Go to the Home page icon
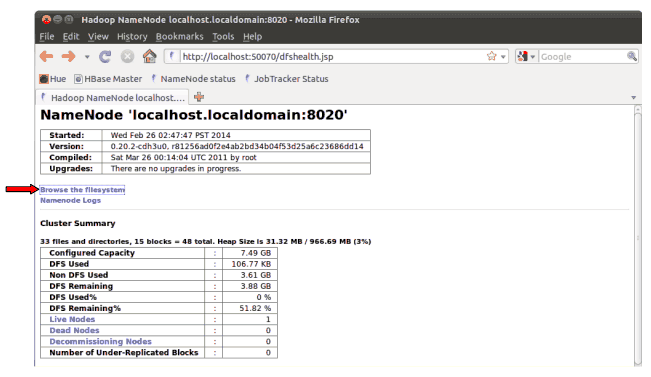Viewport: 651px width, 377px height. click(150, 56)
